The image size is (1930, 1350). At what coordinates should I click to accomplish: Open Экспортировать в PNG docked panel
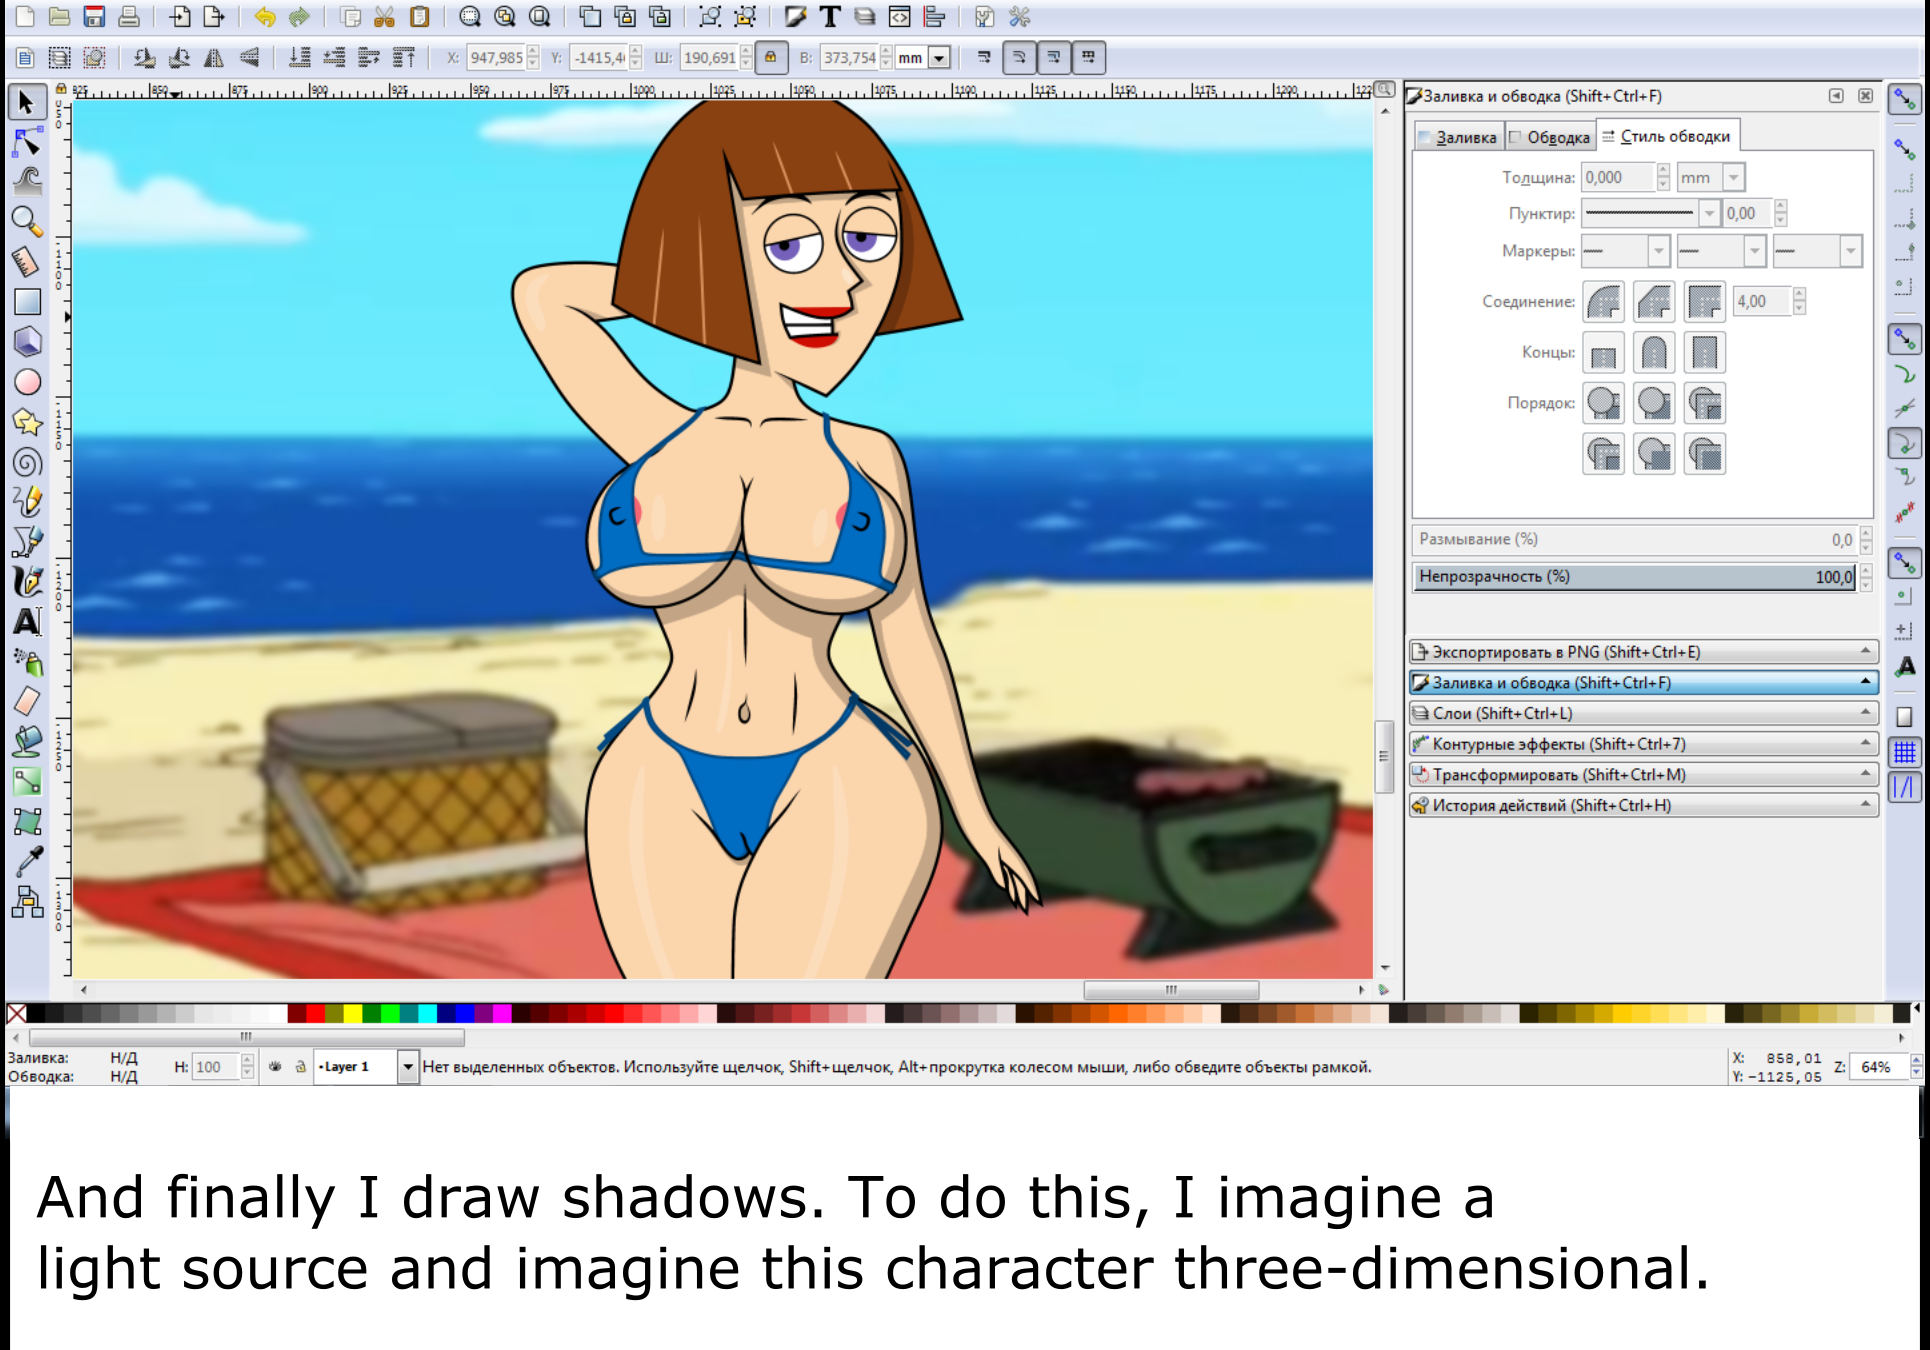1643,652
